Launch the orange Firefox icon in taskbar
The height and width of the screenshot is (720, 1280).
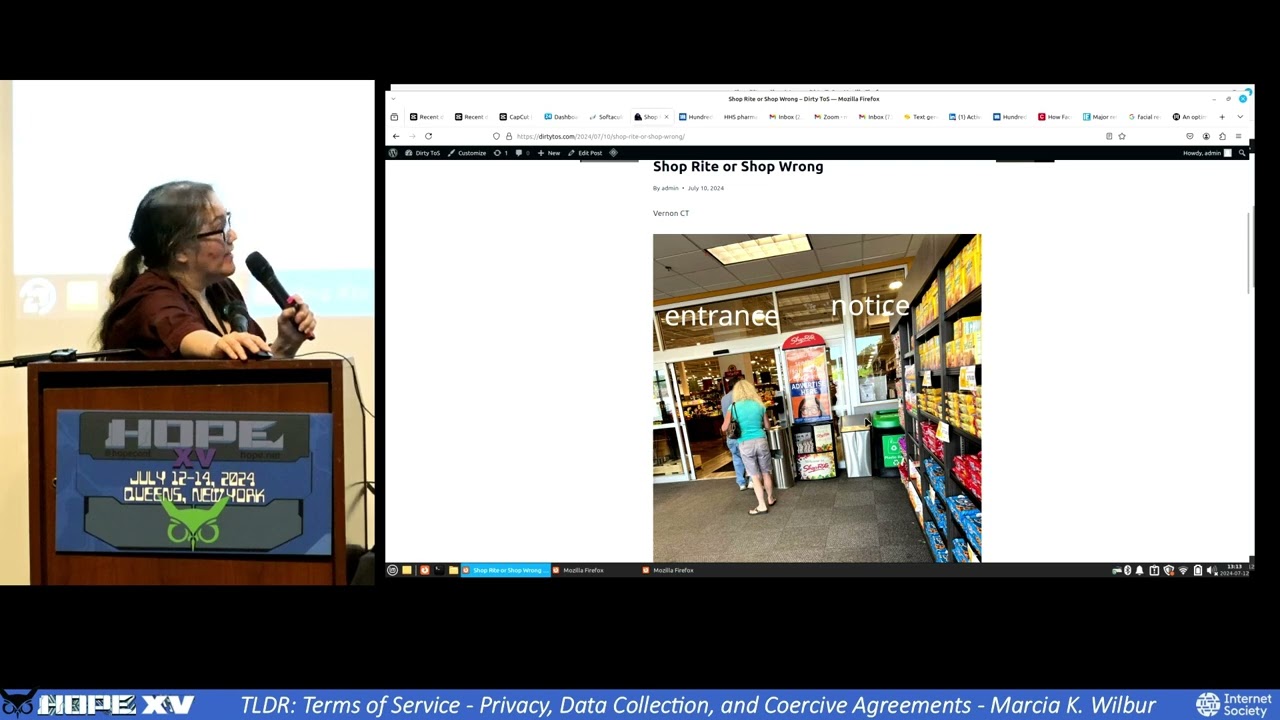pos(424,570)
